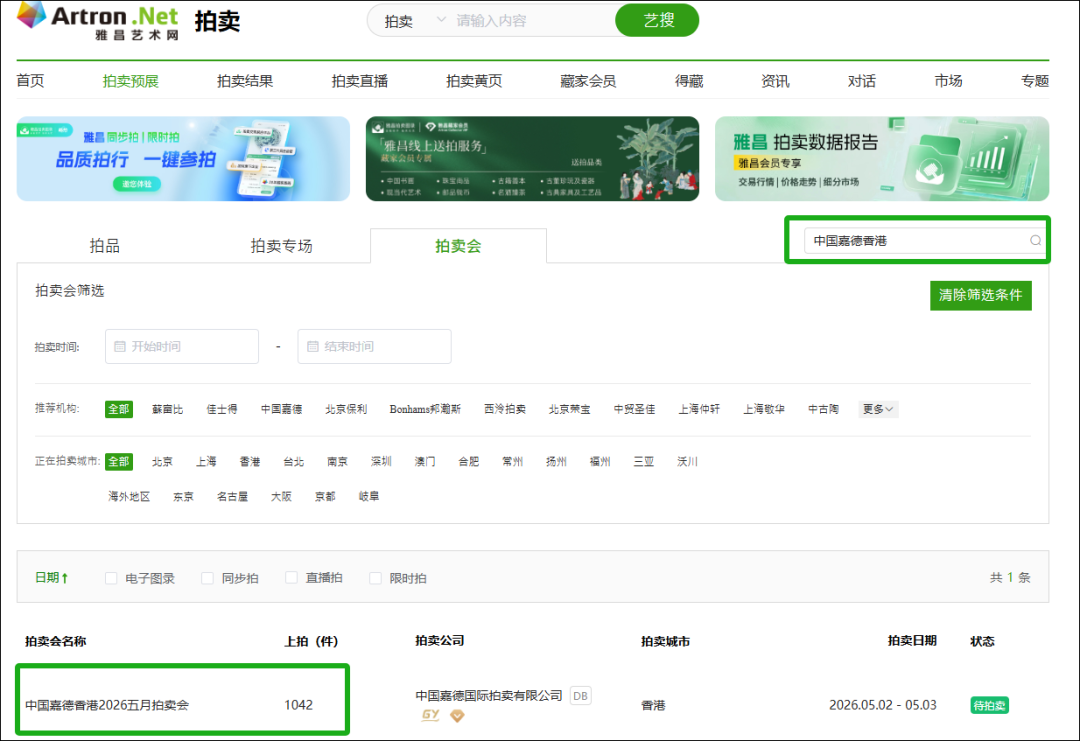Open the 中国嘉德香港2026五月拍卖会 auction link
The height and width of the screenshot is (741, 1080).
[107, 705]
